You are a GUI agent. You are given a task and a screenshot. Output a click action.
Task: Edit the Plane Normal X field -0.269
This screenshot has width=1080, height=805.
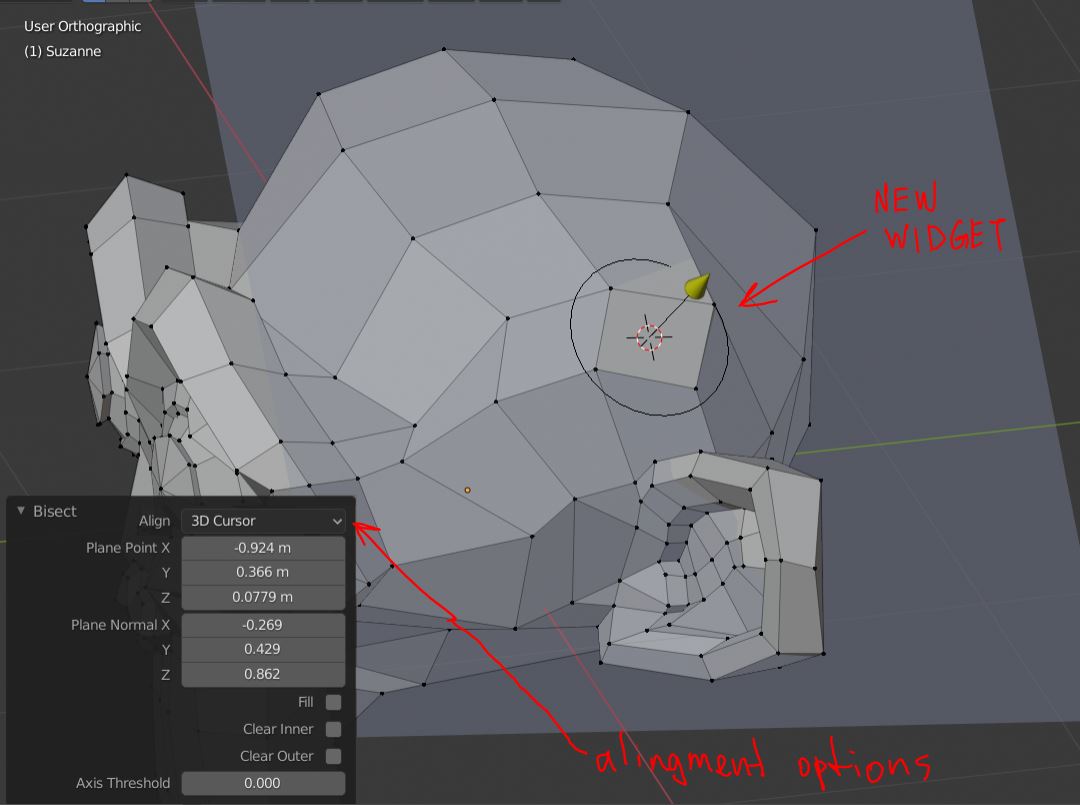(263, 625)
